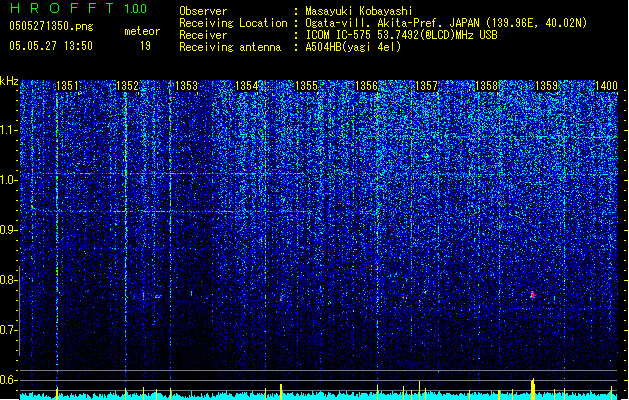
Task: Select the 1353 time marker
Action: [x=187, y=85]
